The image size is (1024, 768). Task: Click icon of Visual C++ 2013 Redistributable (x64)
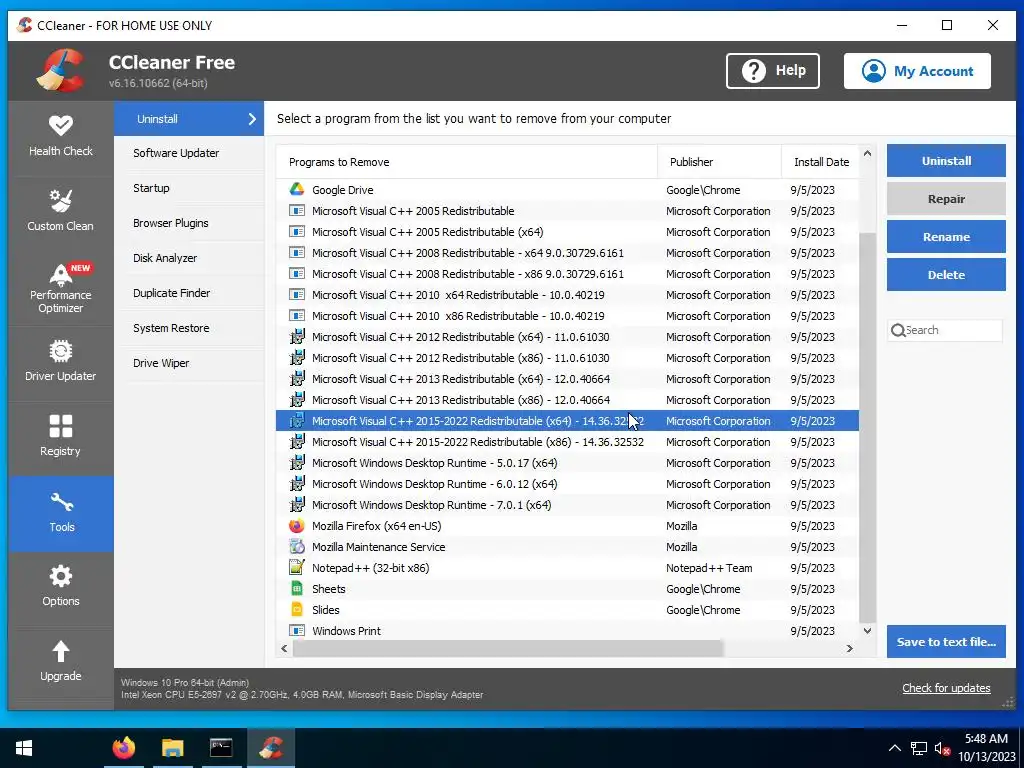click(296, 379)
